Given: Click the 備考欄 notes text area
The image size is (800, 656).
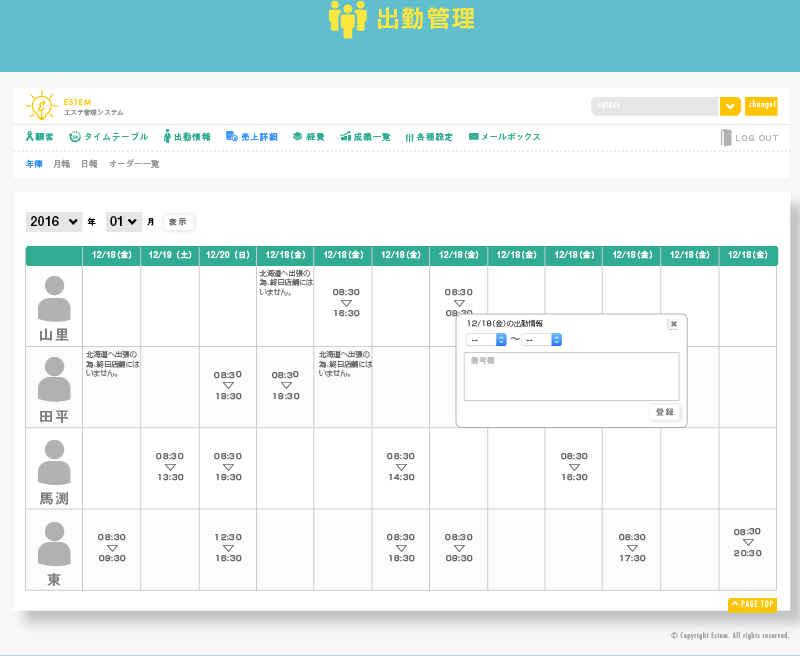Looking at the screenshot, I should (x=571, y=377).
